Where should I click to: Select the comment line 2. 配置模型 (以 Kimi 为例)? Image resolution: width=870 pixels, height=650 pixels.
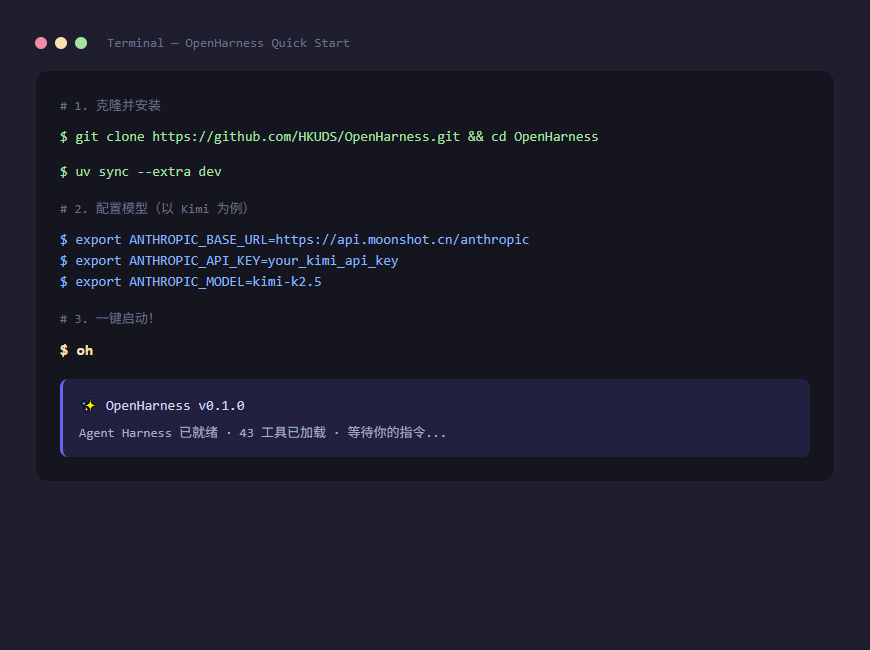coord(154,208)
